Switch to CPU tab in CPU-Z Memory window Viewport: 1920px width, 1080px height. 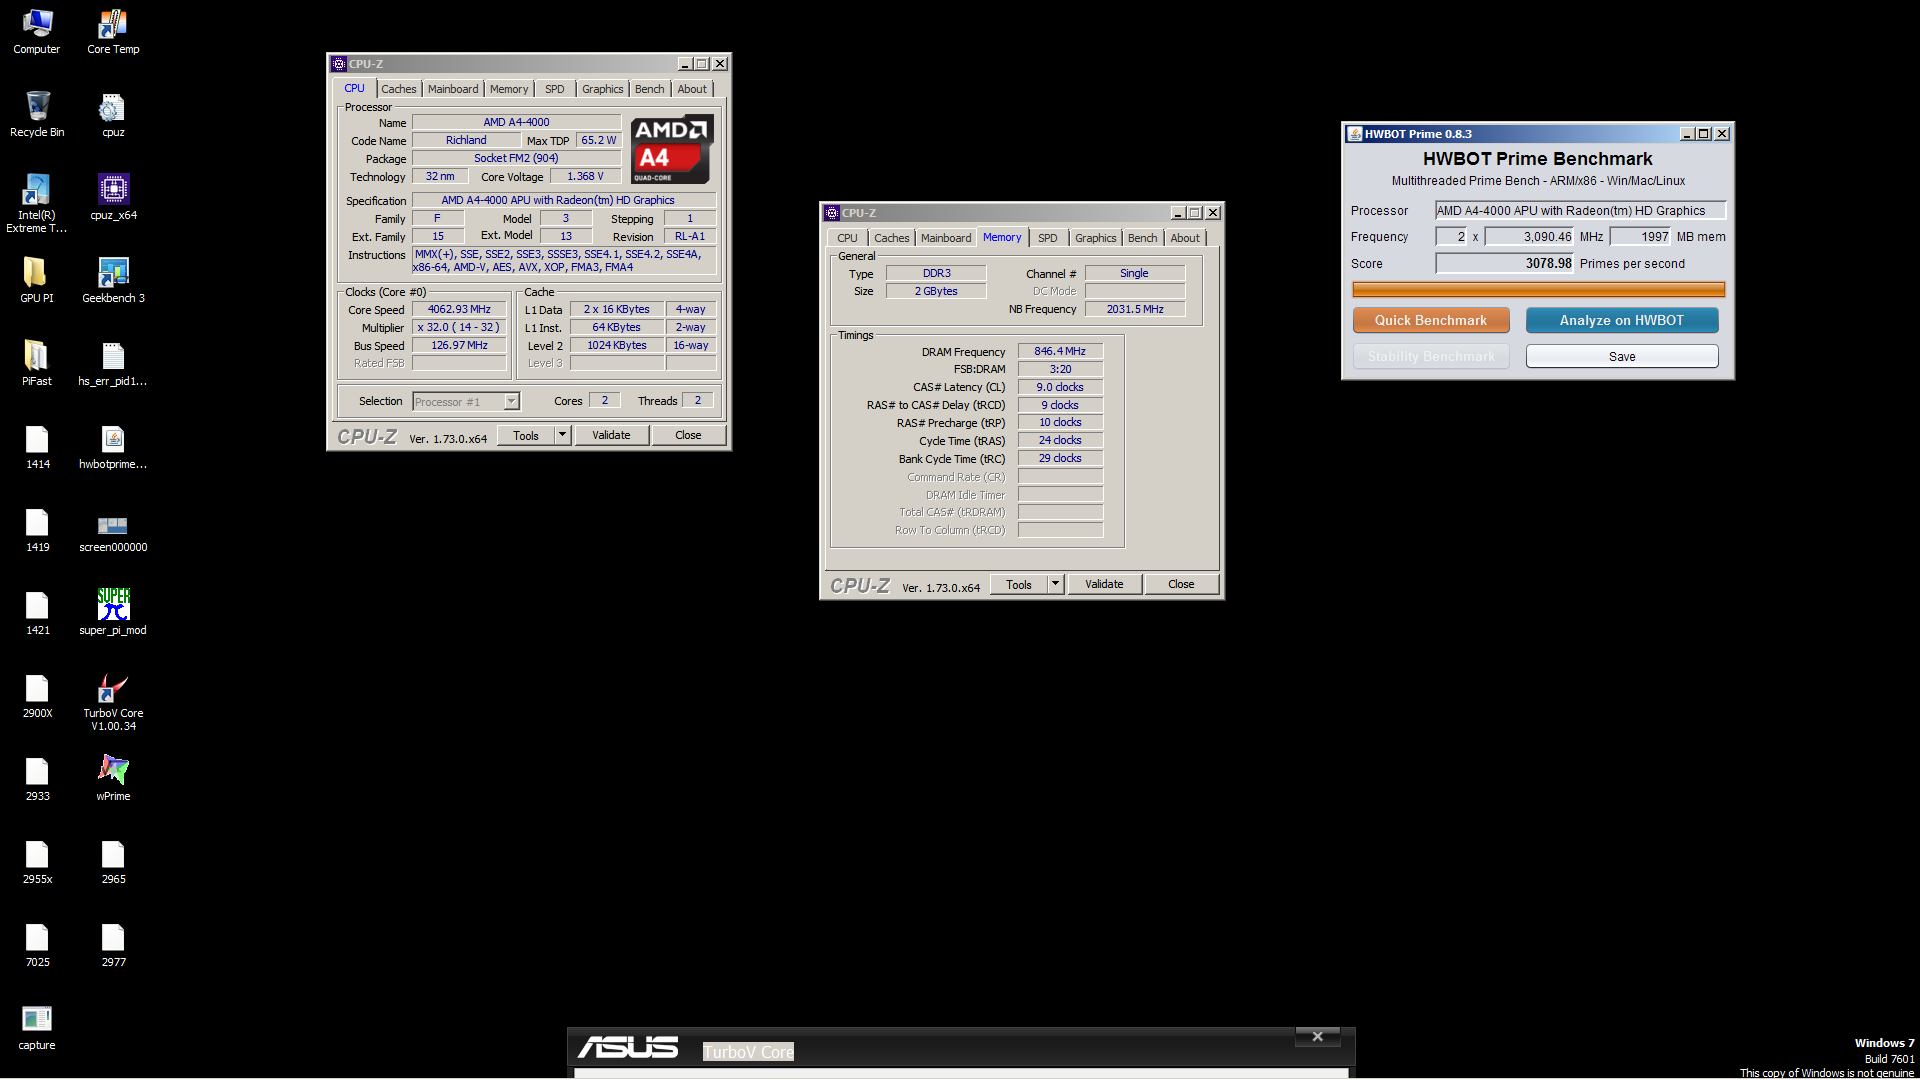click(847, 238)
